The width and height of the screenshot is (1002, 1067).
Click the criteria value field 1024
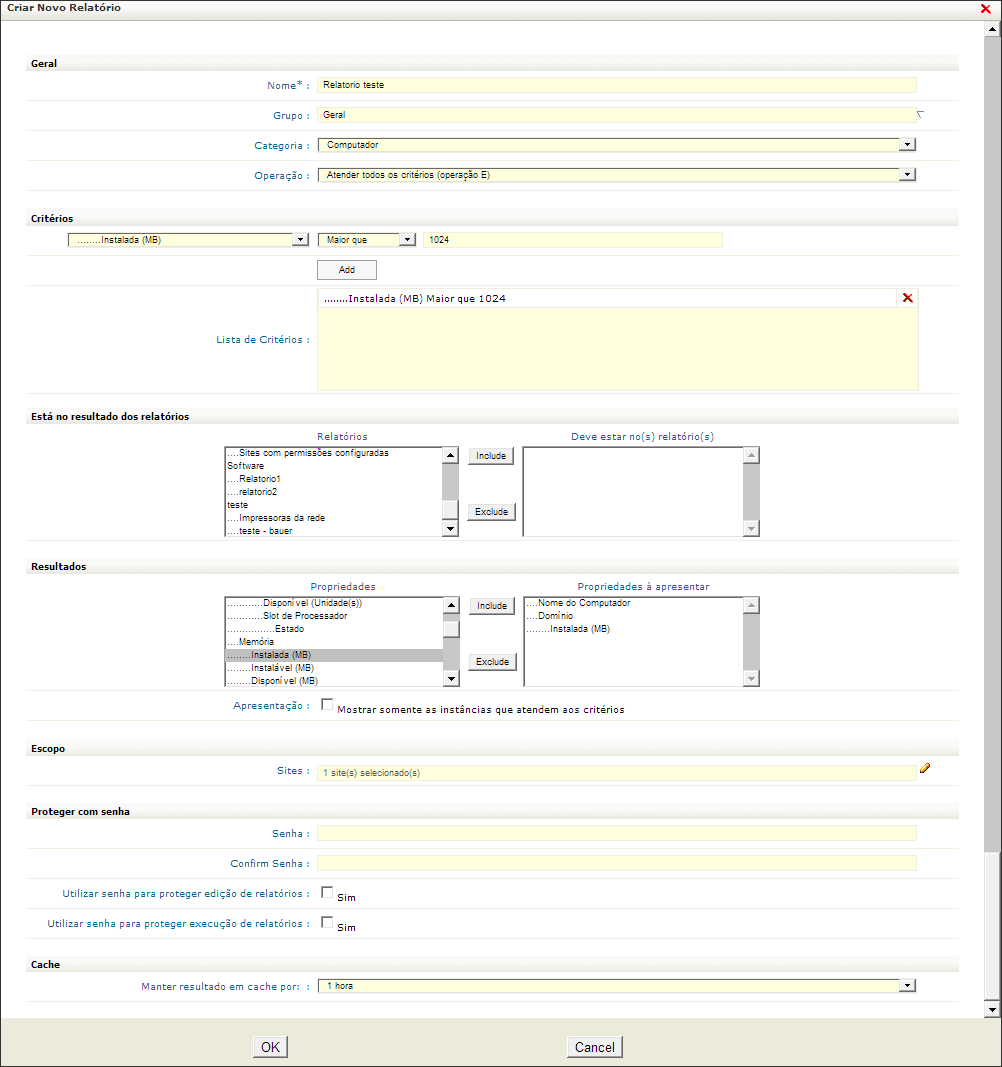click(x=572, y=240)
